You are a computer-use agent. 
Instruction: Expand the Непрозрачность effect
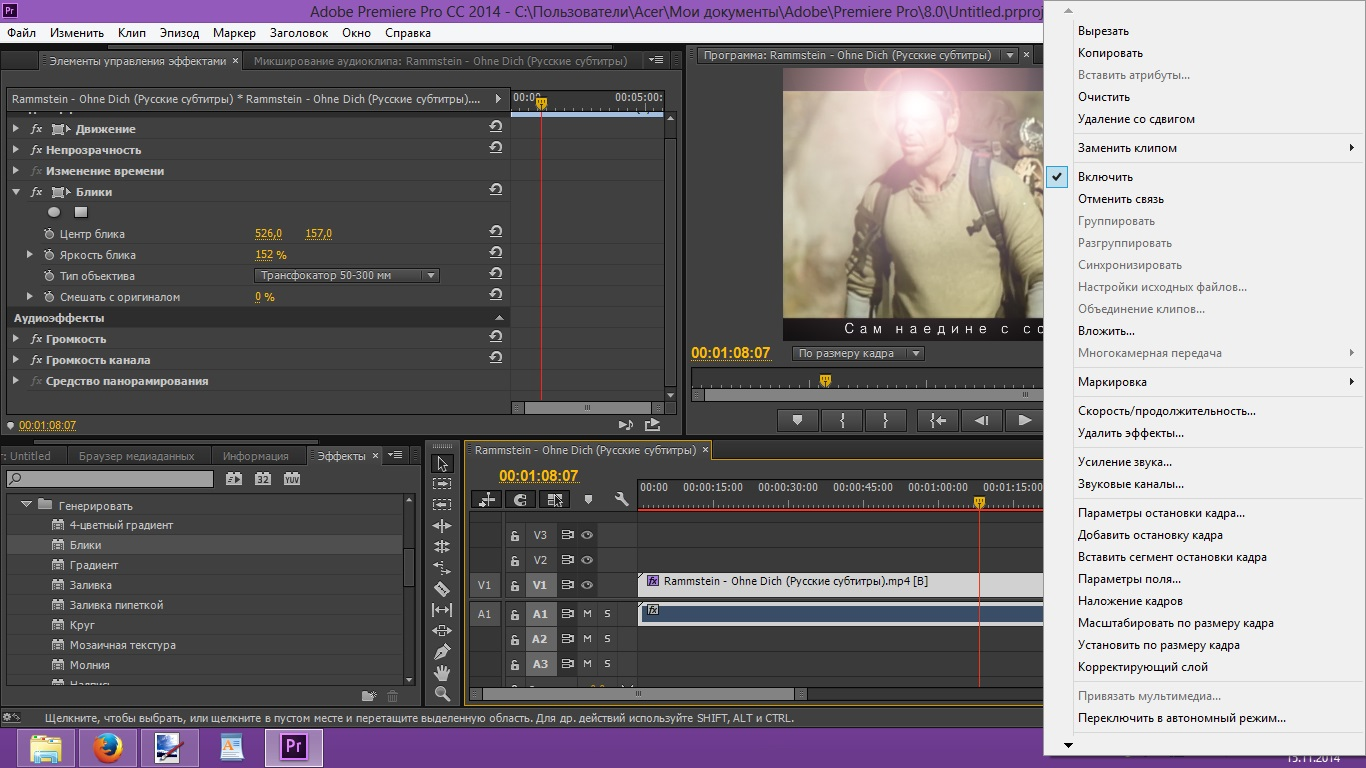click(16, 150)
